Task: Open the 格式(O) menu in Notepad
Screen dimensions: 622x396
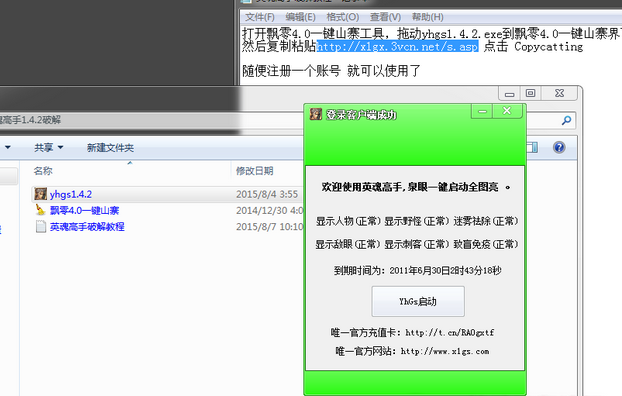Action: [x=343, y=17]
